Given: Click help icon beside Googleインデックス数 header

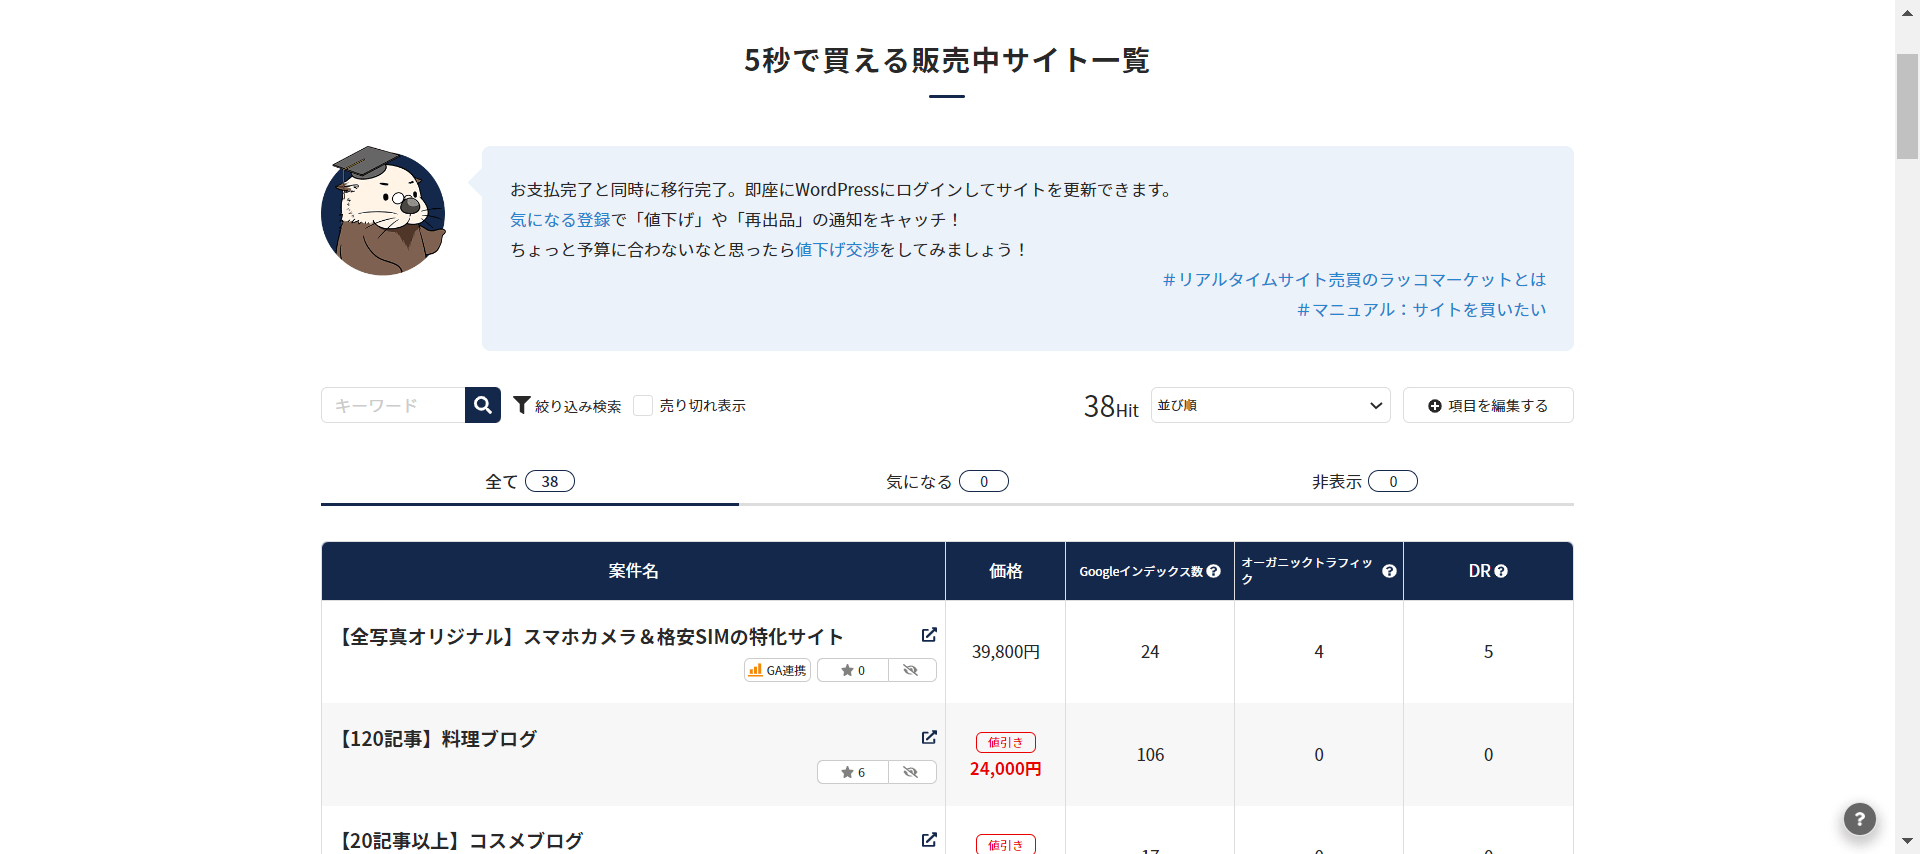Looking at the screenshot, I should coord(1213,571).
